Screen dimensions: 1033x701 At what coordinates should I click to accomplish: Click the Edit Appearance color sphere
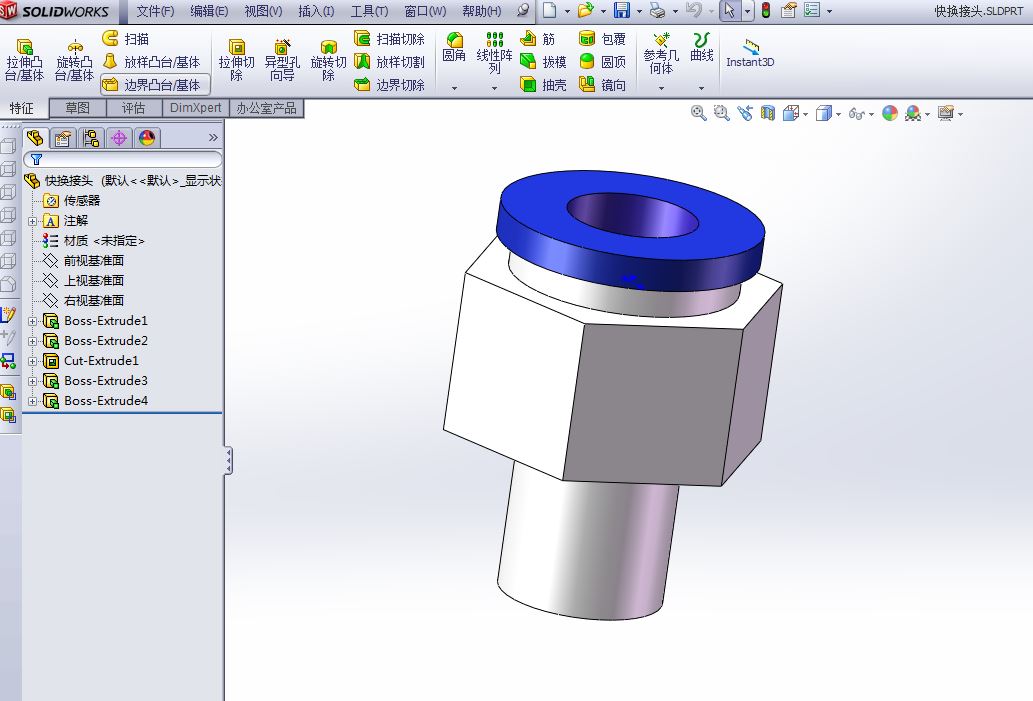(889, 113)
